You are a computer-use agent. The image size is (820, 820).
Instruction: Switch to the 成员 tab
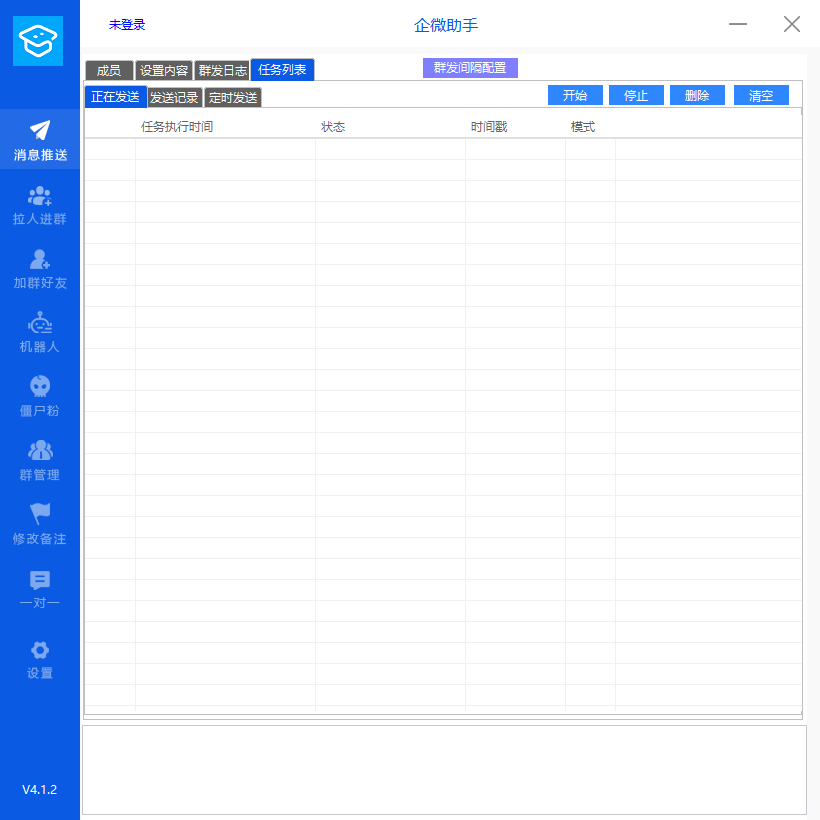tap(109, 71)
